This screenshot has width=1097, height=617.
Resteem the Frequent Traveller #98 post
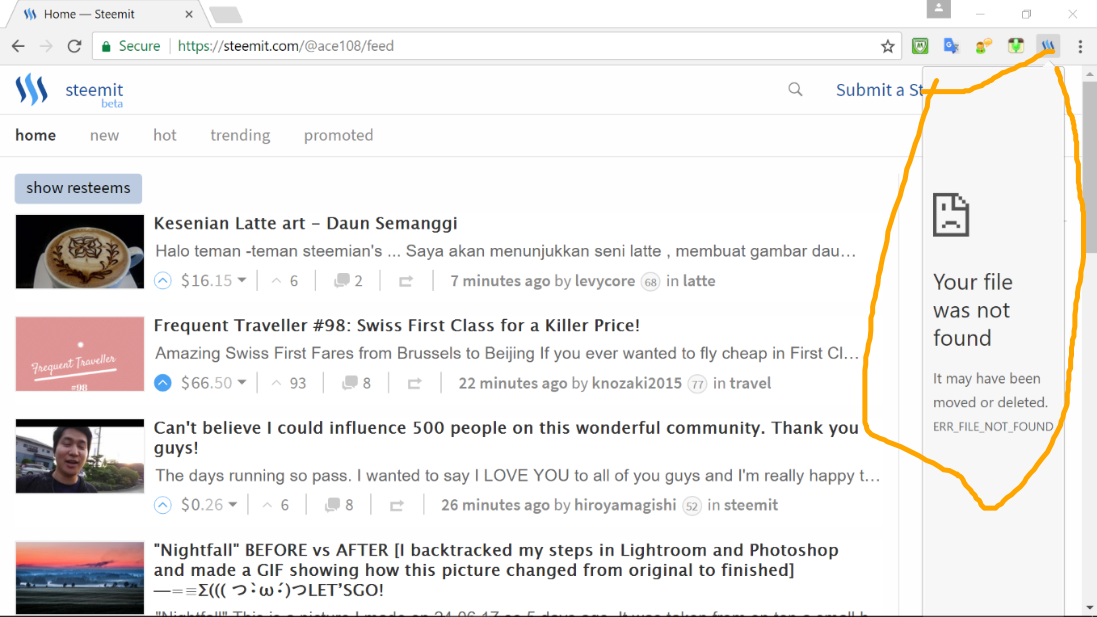tap(414, 383)
